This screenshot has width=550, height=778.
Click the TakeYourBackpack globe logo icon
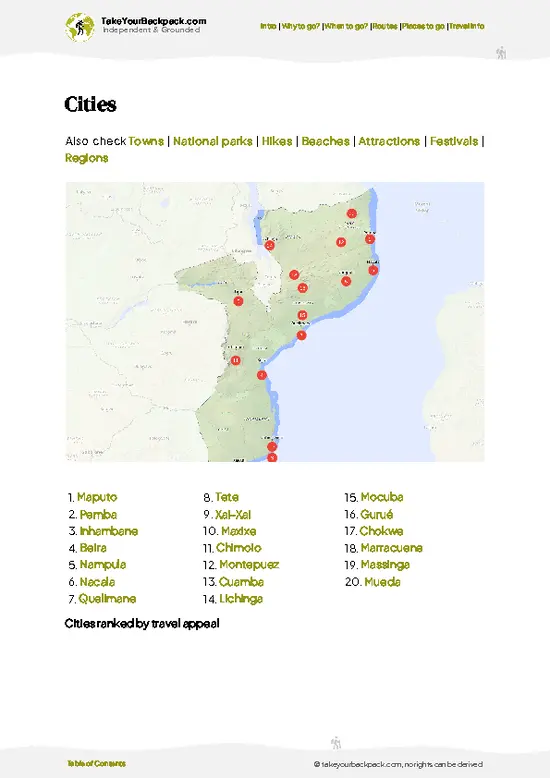coord(79,27)
